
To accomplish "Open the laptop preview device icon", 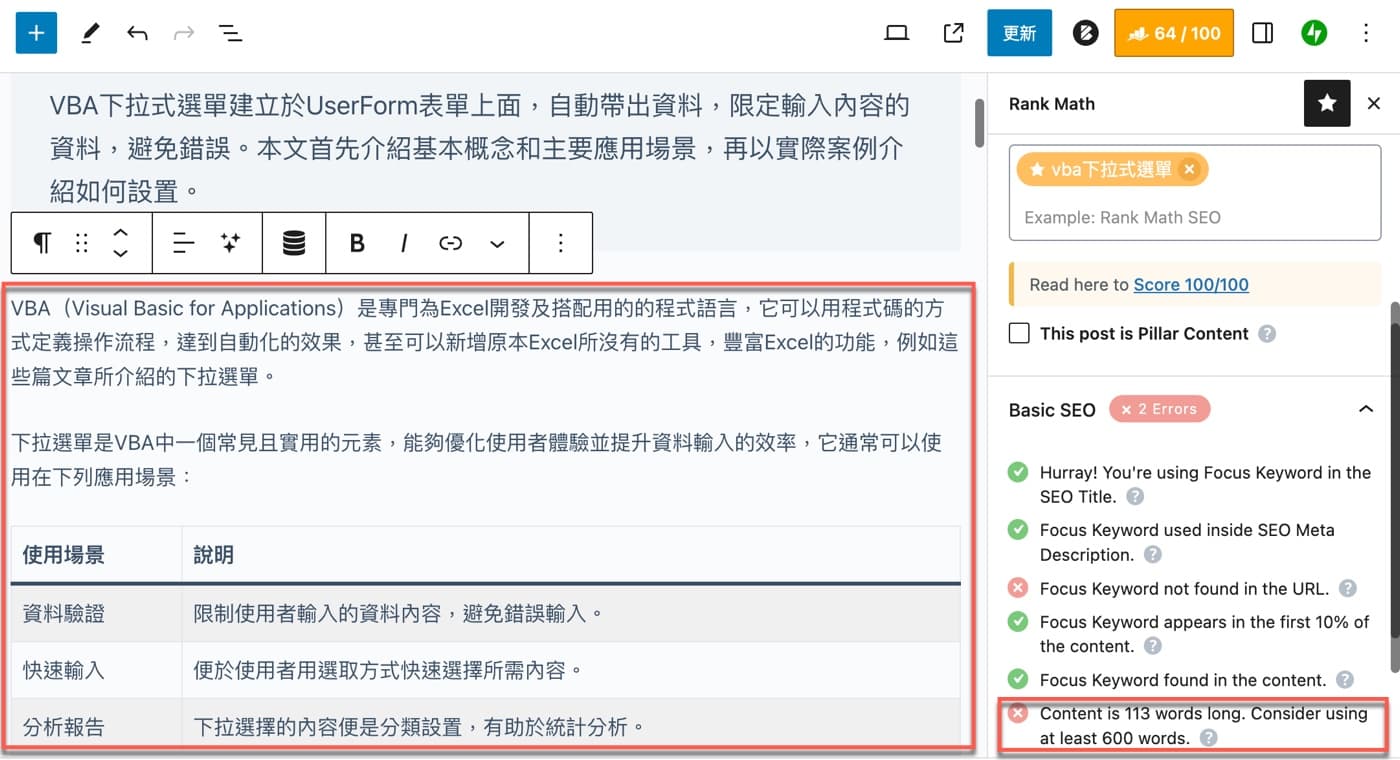I will coord(897,33).
